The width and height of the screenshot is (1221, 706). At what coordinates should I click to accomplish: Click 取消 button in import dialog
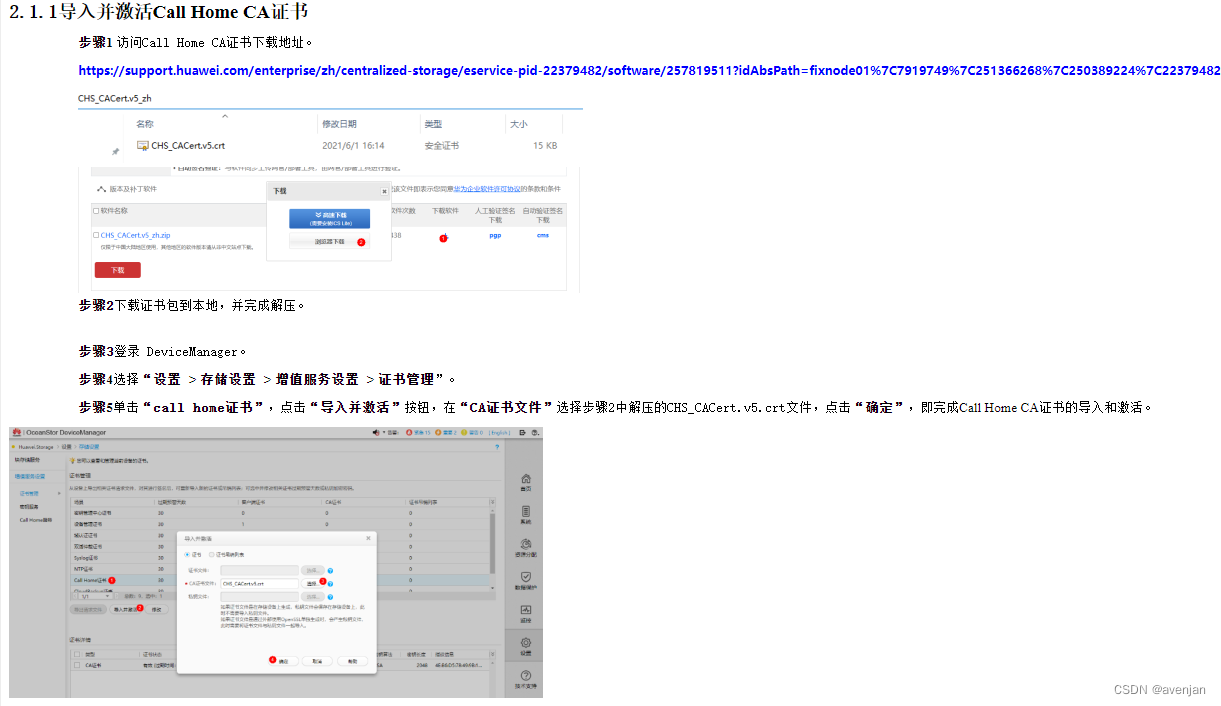point(317,661)
